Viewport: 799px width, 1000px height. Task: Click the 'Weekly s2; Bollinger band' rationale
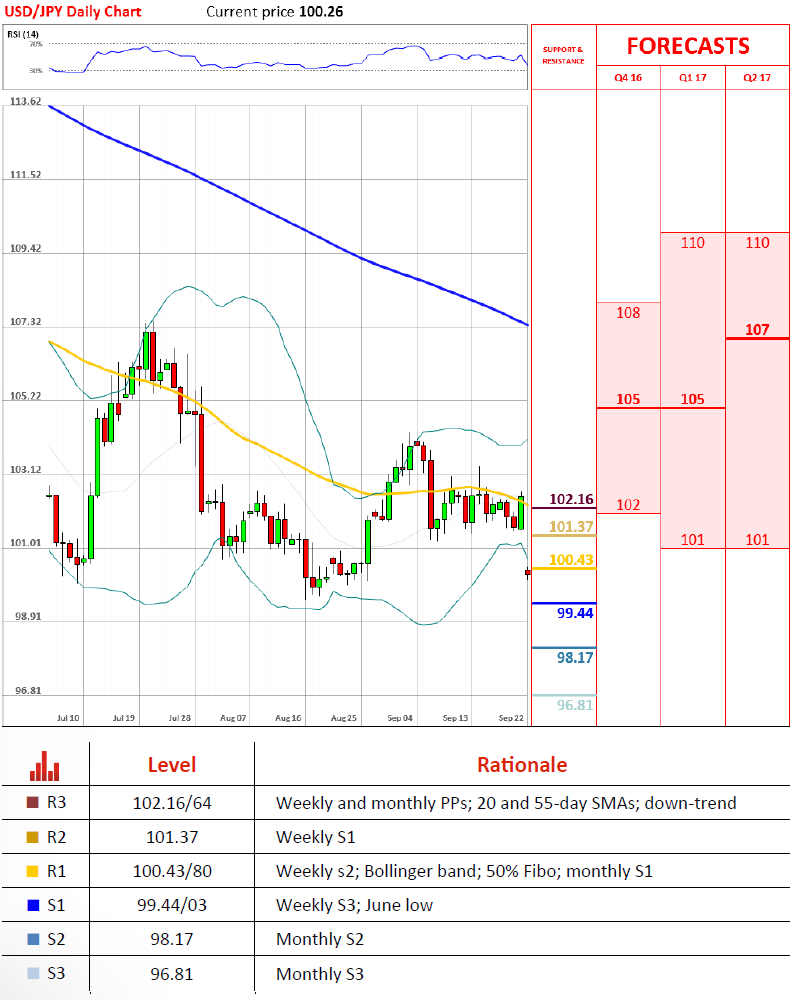click(x=464, y=871)
